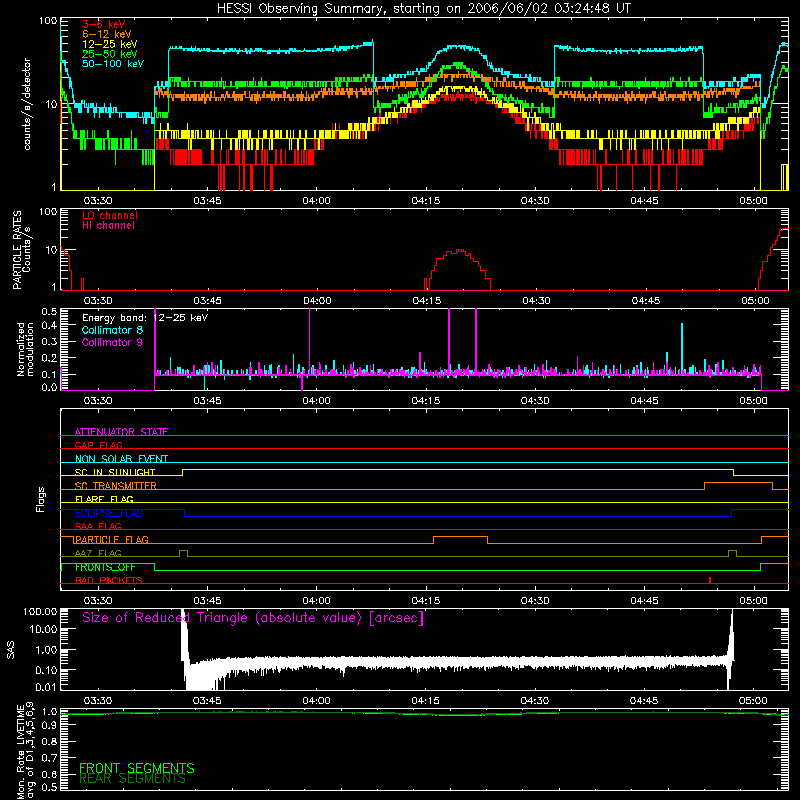Viewport: 800px width, 800px height.
Task: Click the tall cyan Collimator 8 spike near 04:50
Action: [x=682, y=347]
